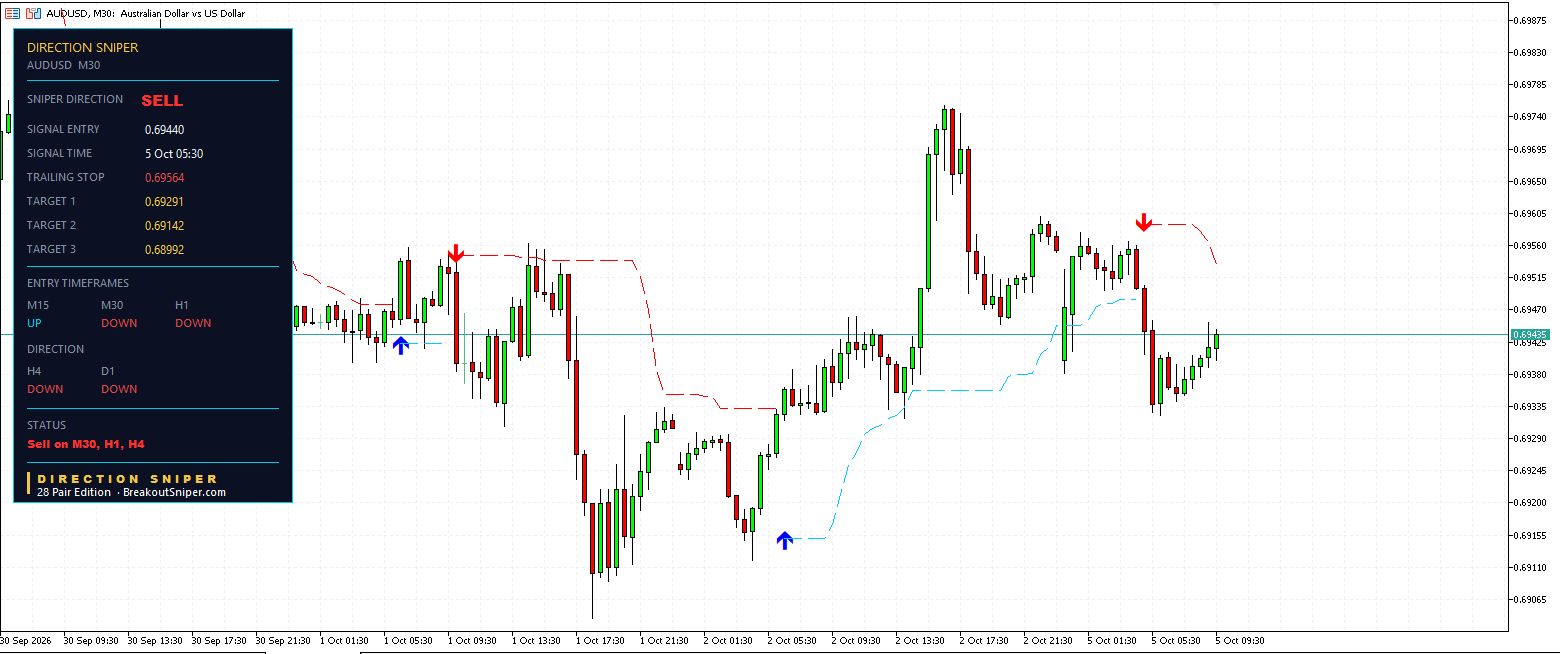This screenshot has width=1560, height=654.
Task: Click the 0.69740 price axis label
Action: (x=1531, y=117)
